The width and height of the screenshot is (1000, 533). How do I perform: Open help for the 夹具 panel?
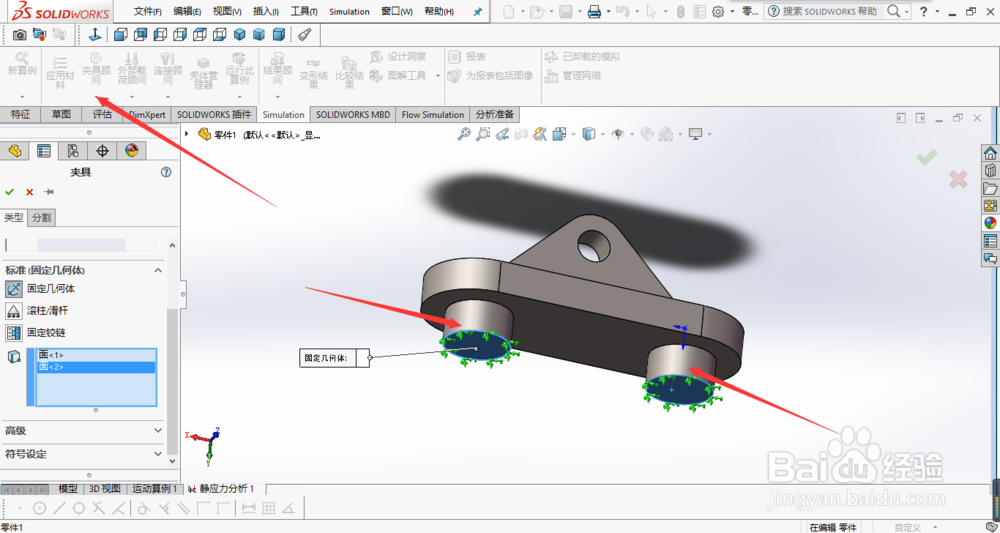pos(166,172)
